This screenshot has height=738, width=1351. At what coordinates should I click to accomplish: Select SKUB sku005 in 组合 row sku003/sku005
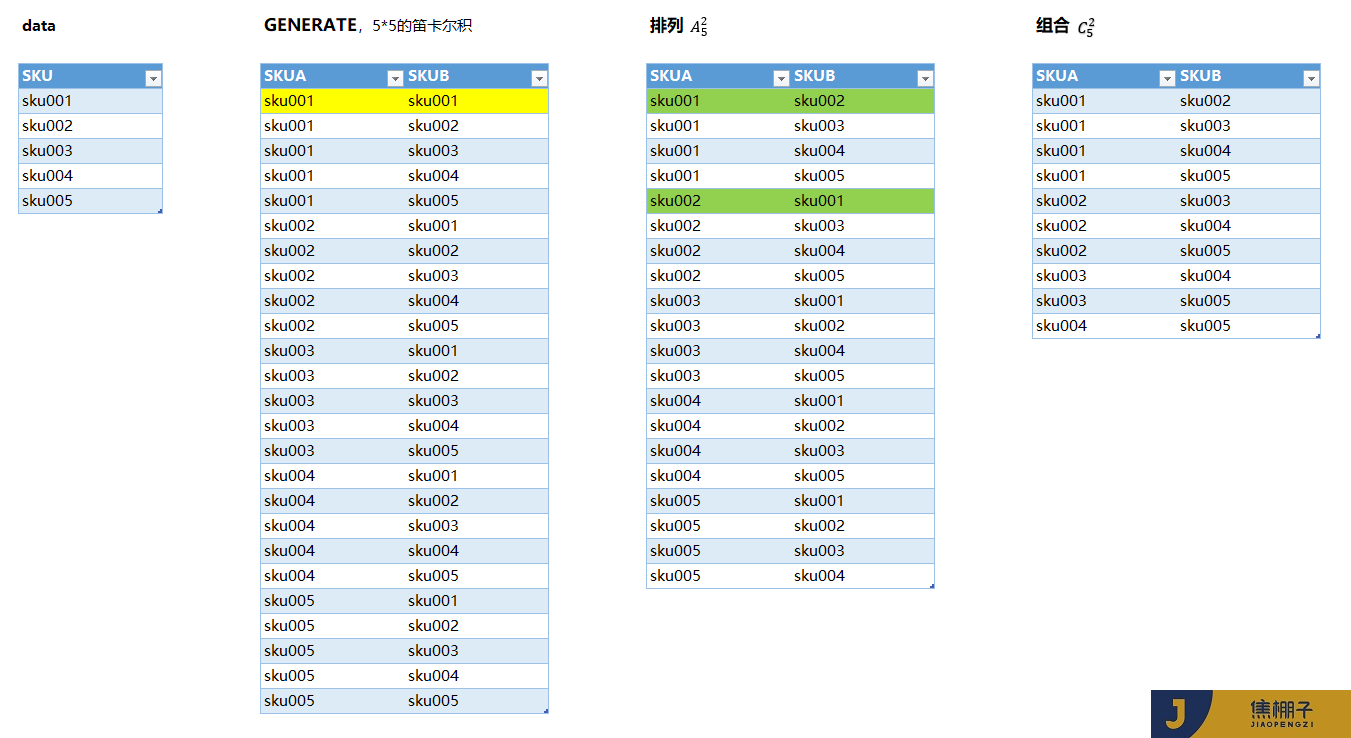1248,301
